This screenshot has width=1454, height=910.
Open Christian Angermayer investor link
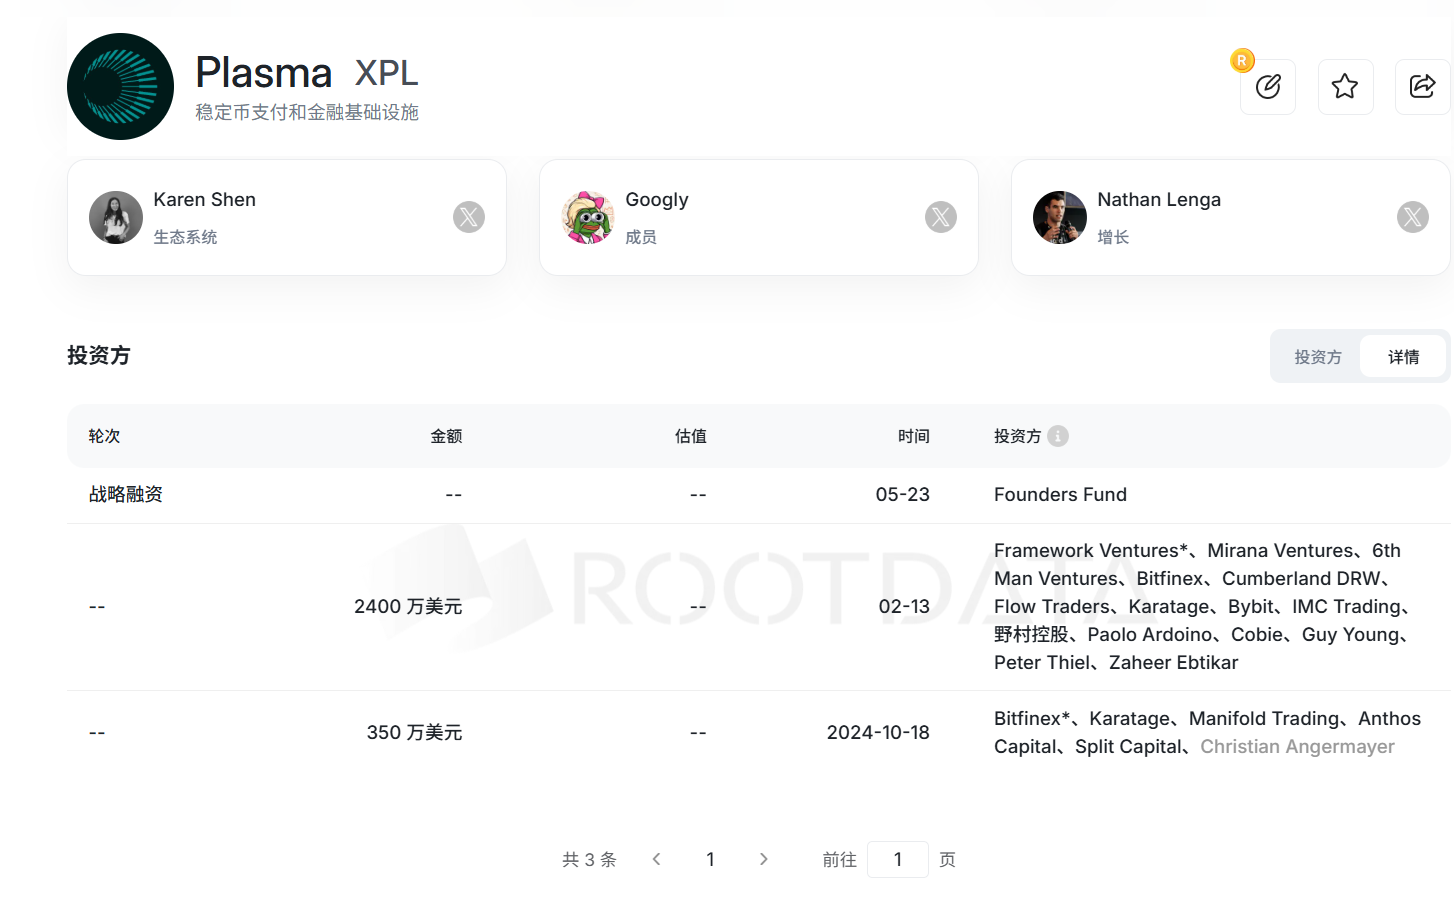point(1297,746)
